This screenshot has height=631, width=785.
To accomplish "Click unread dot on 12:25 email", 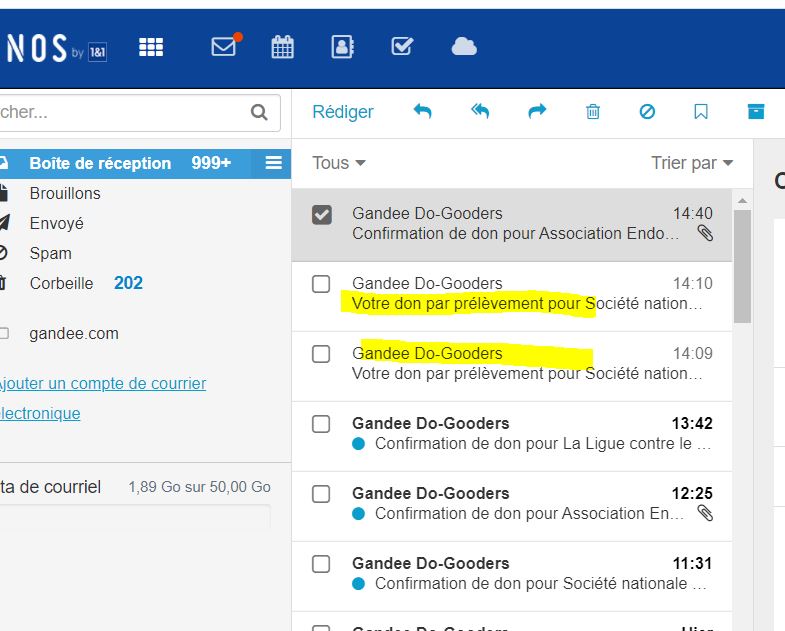I will (358, 513).
